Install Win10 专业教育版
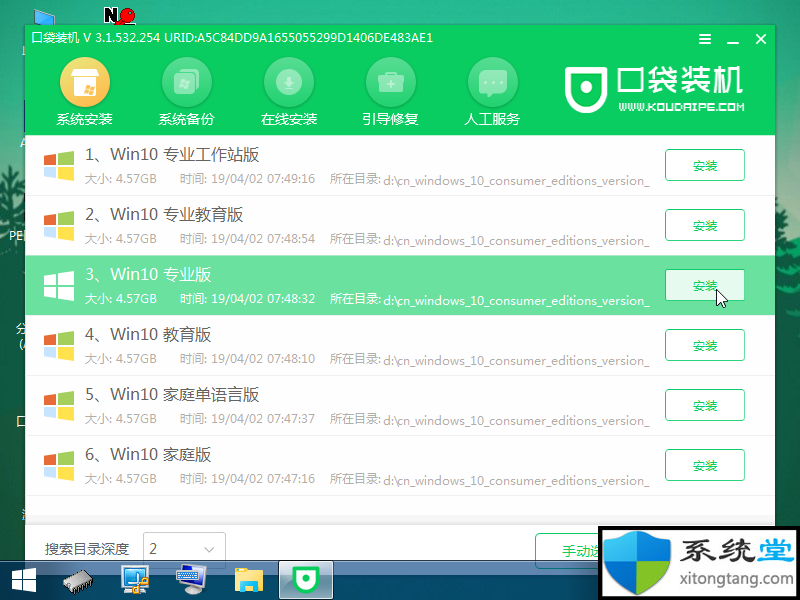 [x=705, y=225]
